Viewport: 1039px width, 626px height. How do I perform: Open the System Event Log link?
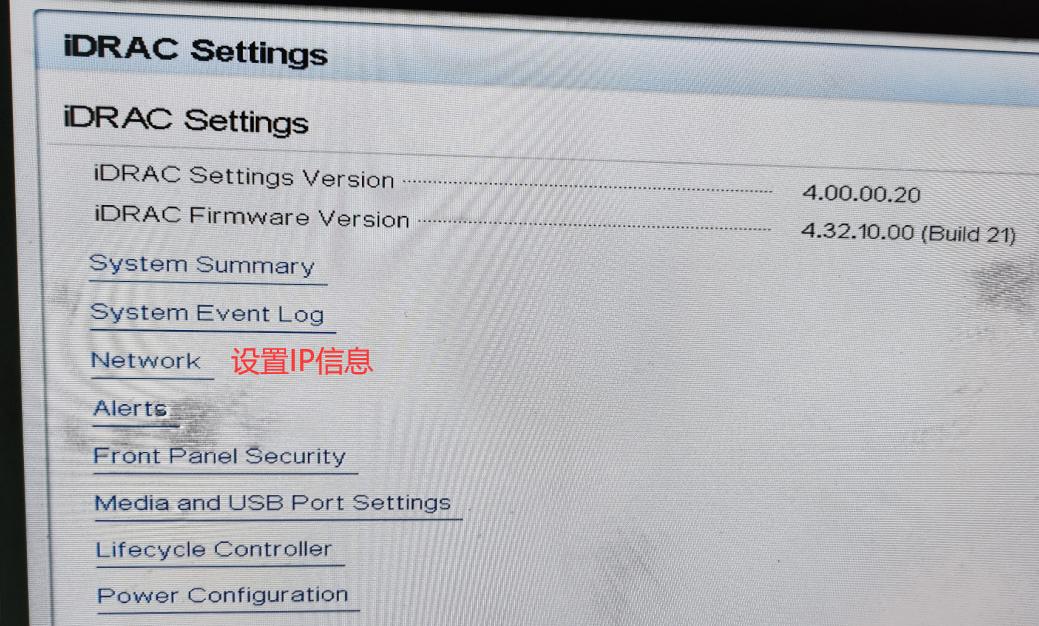point(207,313)
